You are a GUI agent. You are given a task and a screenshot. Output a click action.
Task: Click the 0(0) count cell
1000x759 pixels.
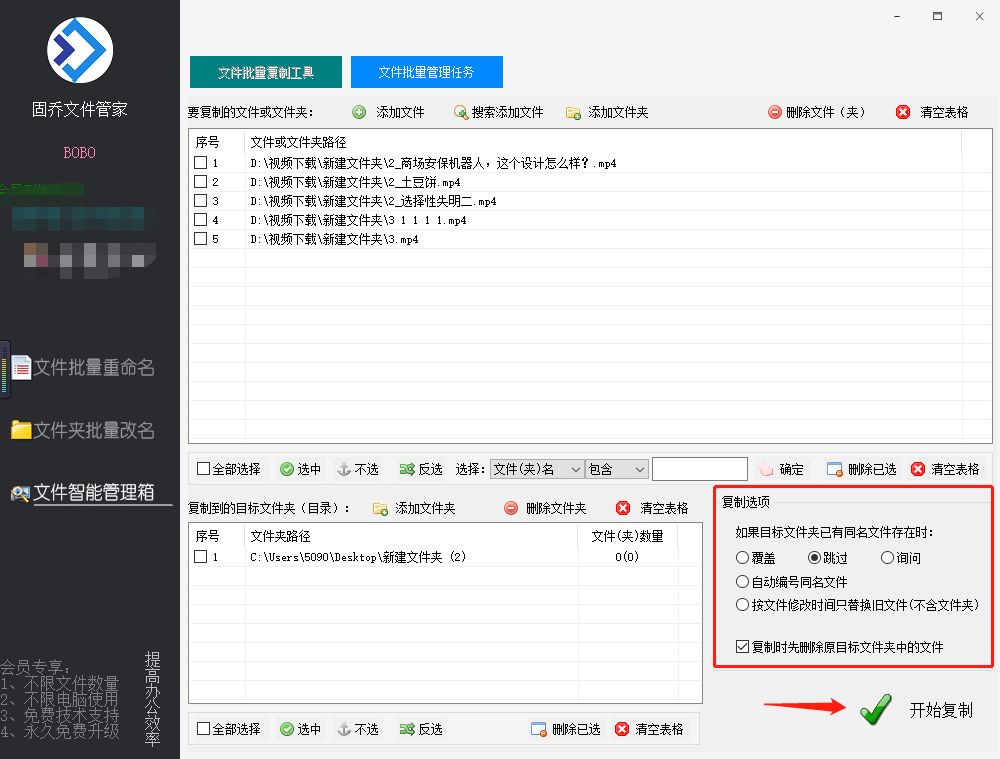pyautogui.click(x=627, y=557)
